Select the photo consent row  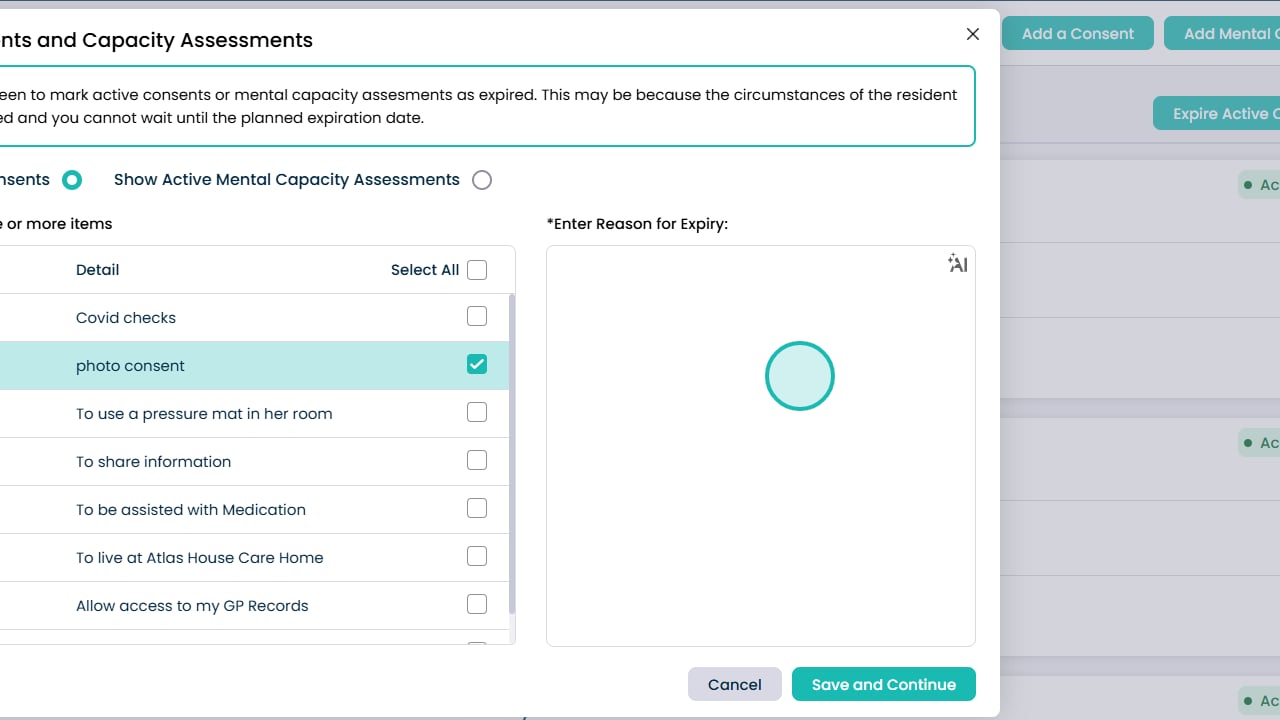coord(250,366)
